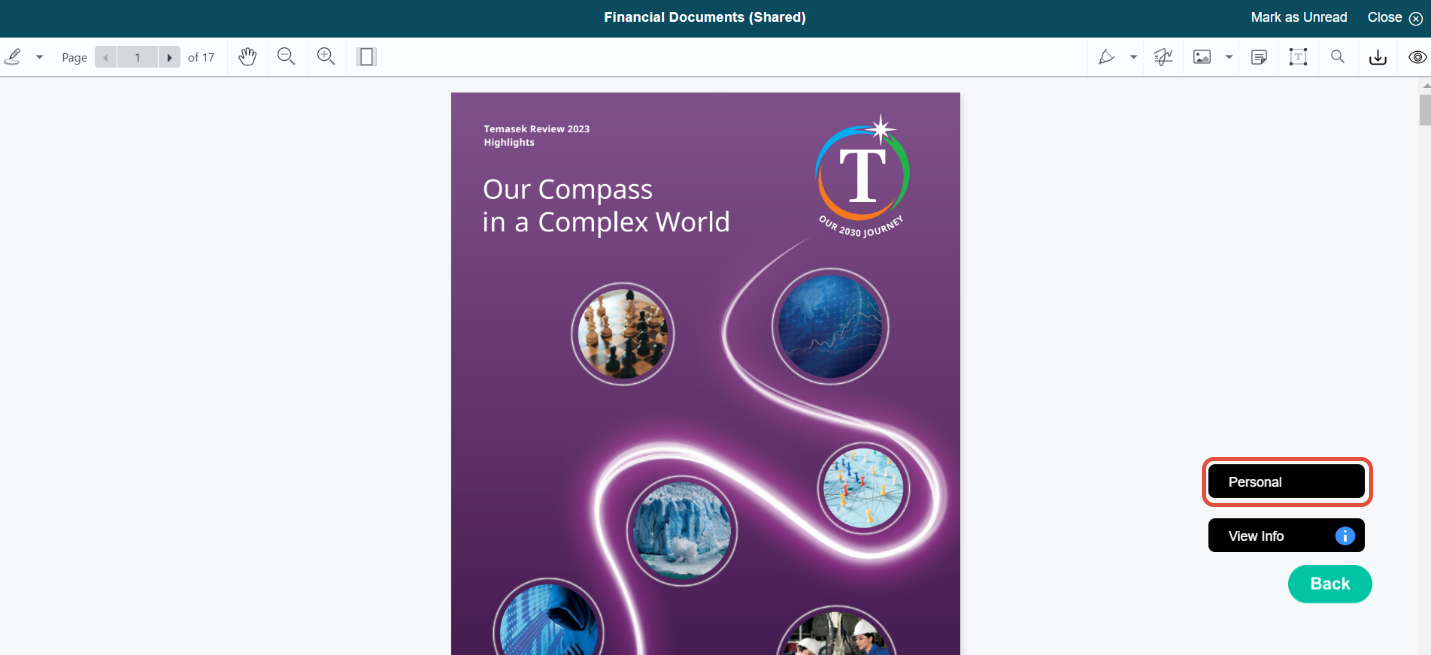Zoom out of the document
The height and width of the screenshot is (655, 1431).
coord(286,57)
